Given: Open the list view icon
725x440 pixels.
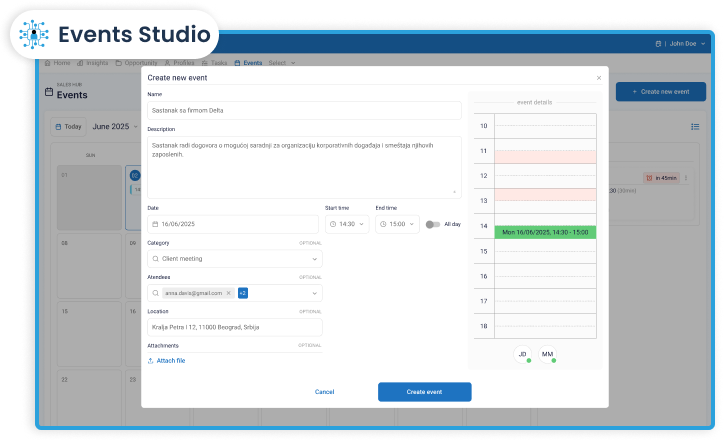Looking at the screenshot, I should tap(695, 127).
